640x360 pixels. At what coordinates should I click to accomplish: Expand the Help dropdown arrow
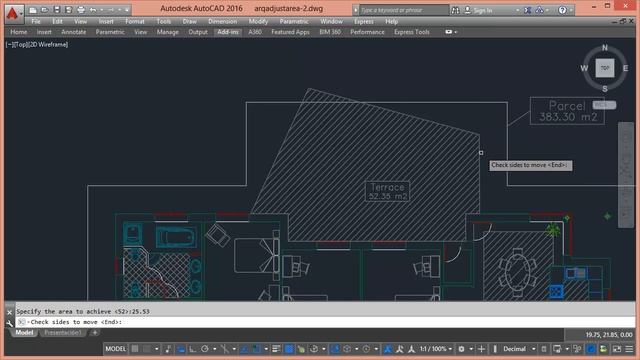tap(571, 10)
